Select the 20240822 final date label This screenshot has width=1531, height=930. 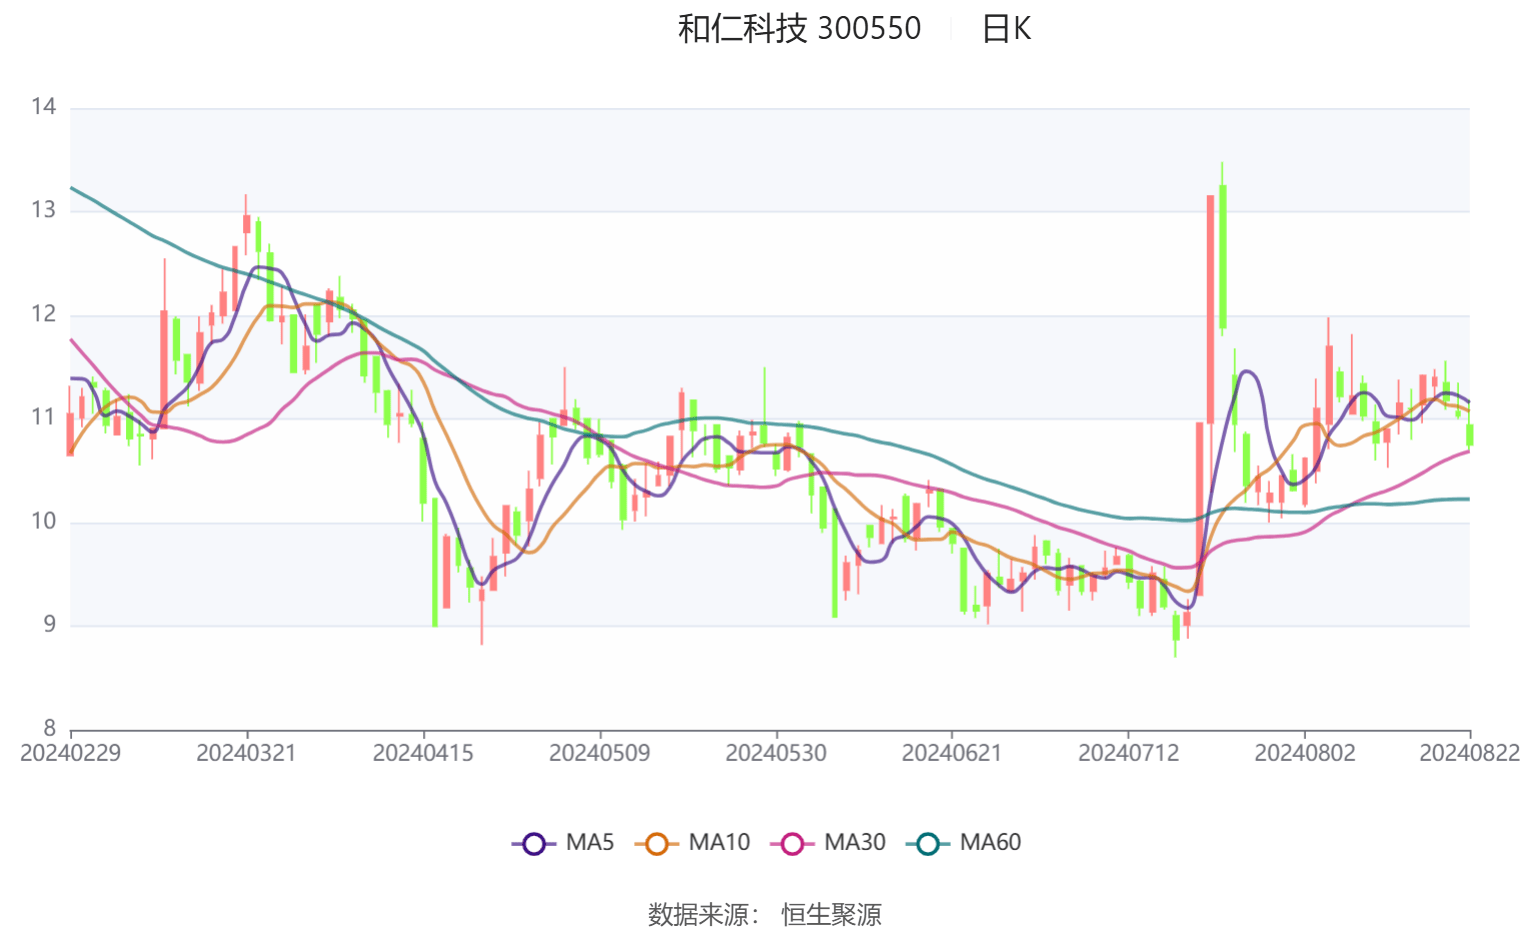[x=1468, y=753]
